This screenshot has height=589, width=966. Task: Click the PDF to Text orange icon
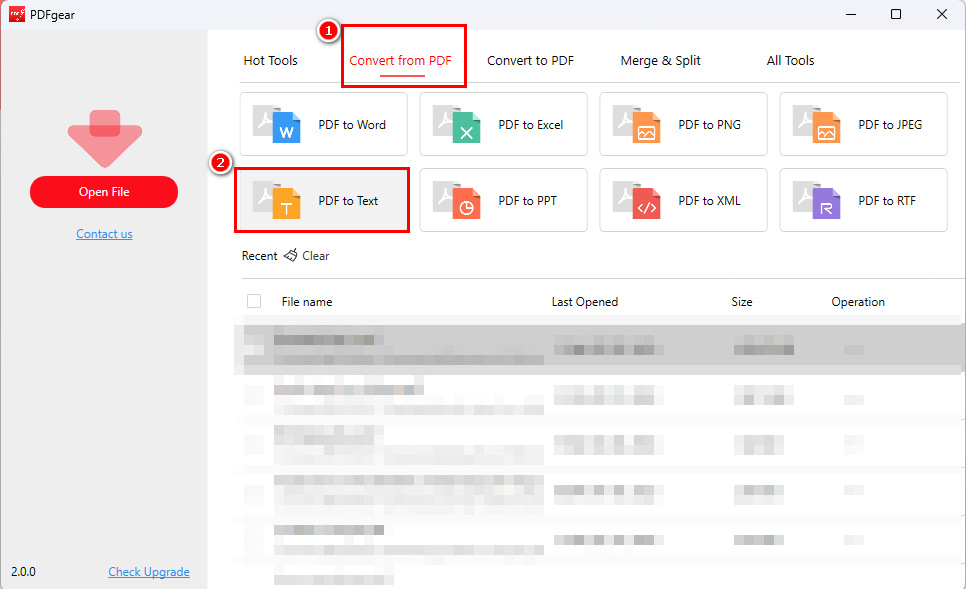(277, 200)
